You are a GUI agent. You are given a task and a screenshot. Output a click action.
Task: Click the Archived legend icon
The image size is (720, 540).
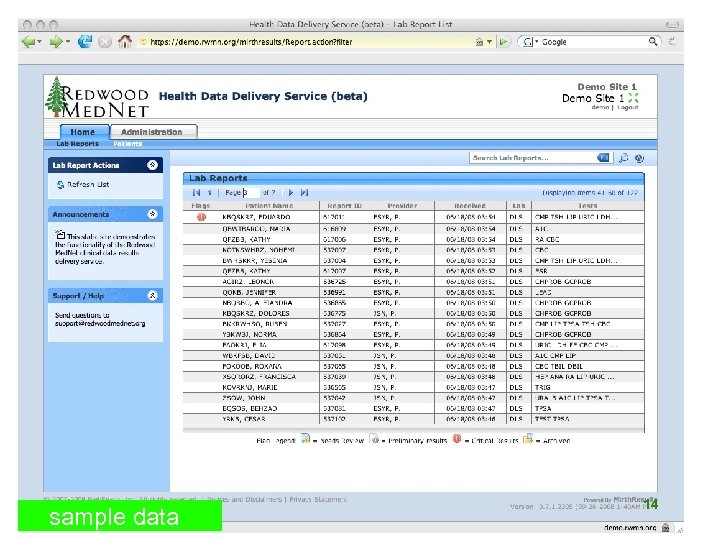click(x=528, y=439)
